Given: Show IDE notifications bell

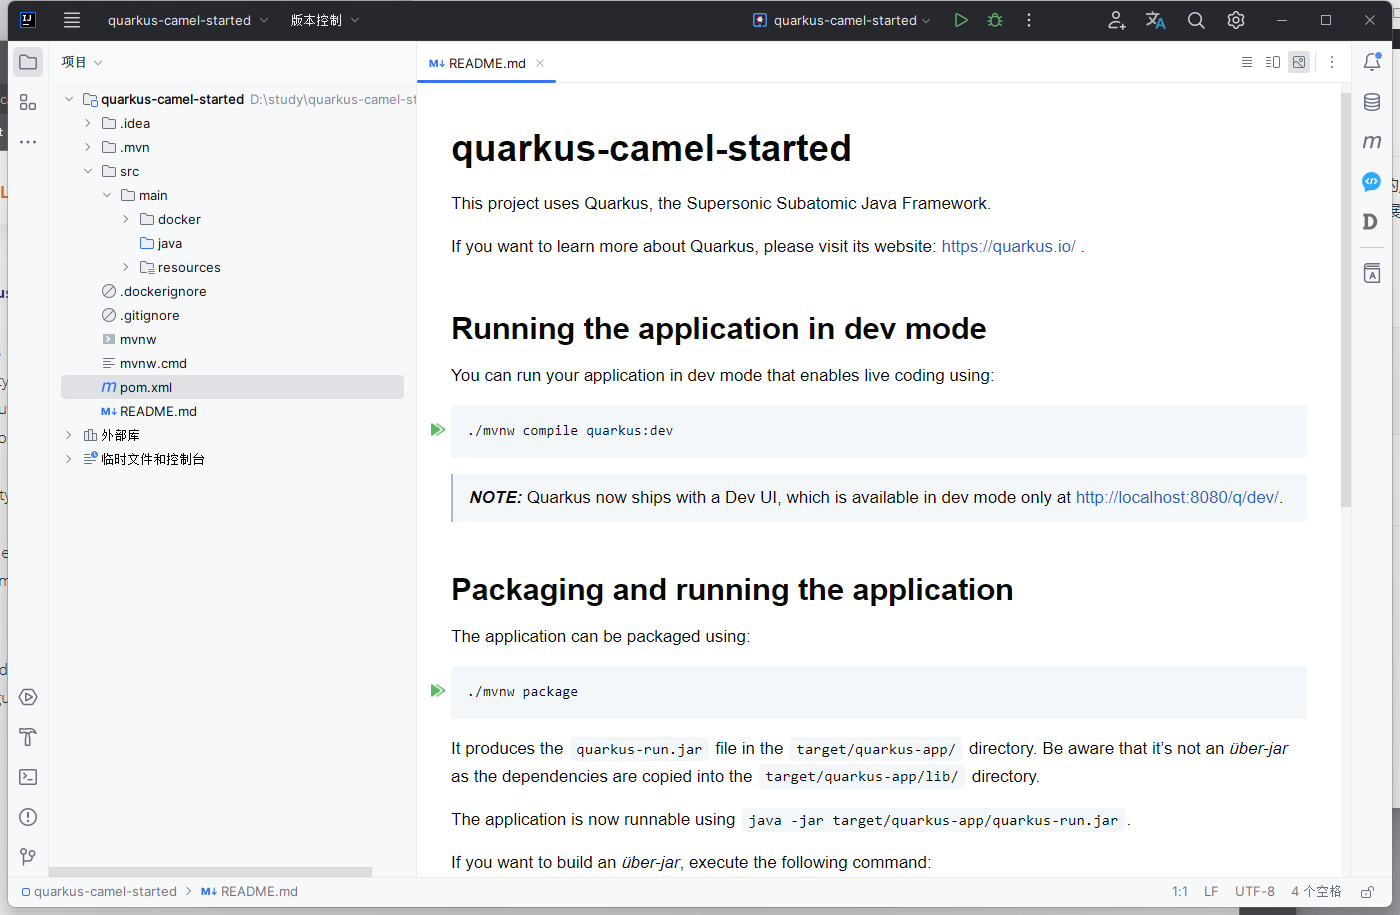Looking at the screenshot, I should [x=1372, y=62].
